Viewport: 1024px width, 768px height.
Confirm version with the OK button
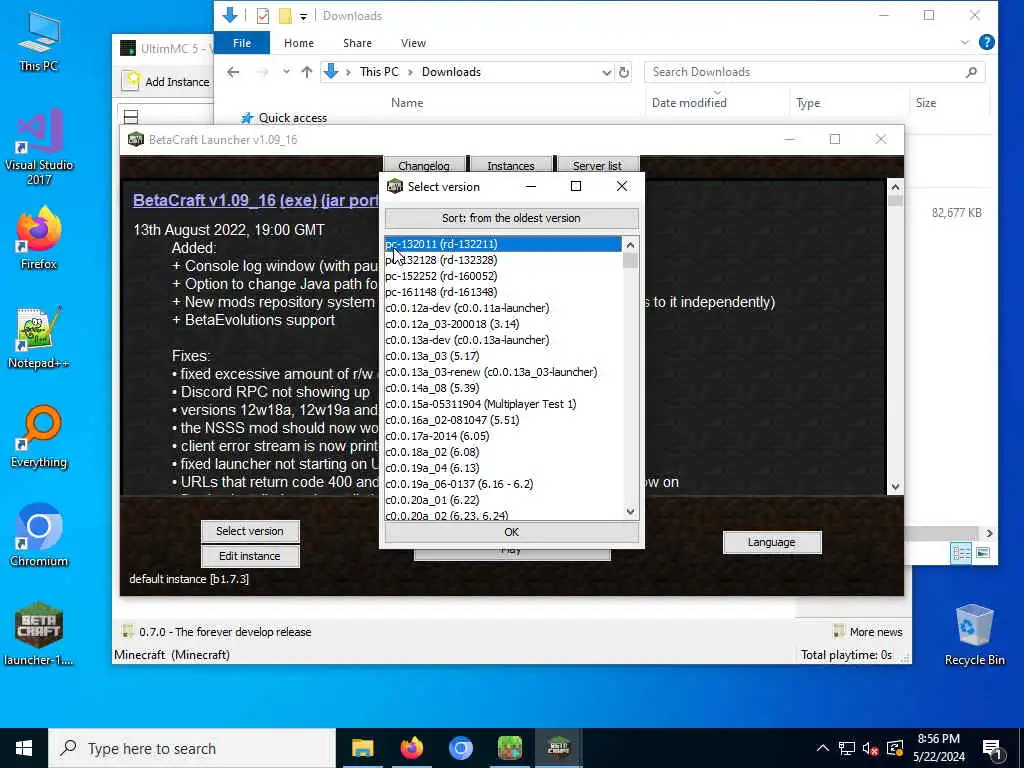pos(511,532)
